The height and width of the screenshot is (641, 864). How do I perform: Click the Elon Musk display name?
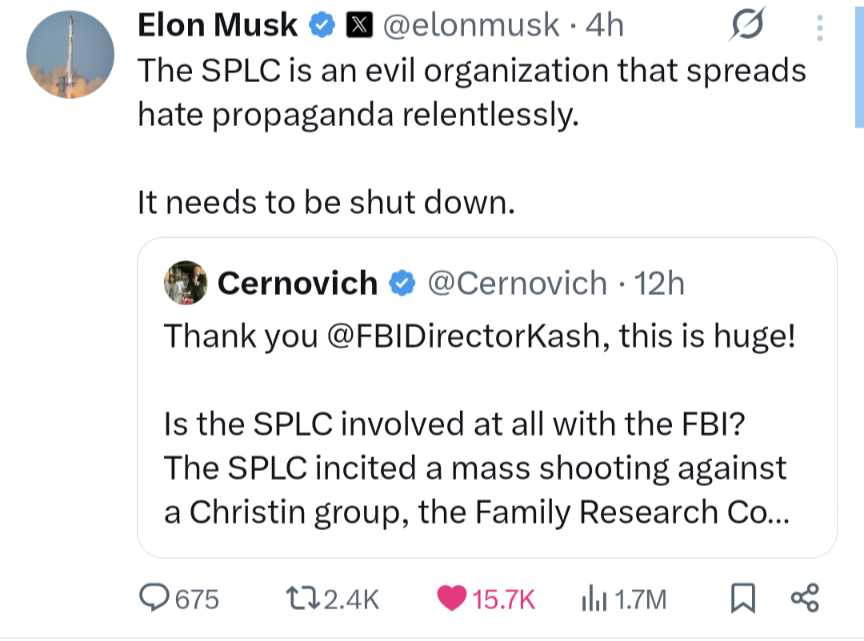pos(217,25)
